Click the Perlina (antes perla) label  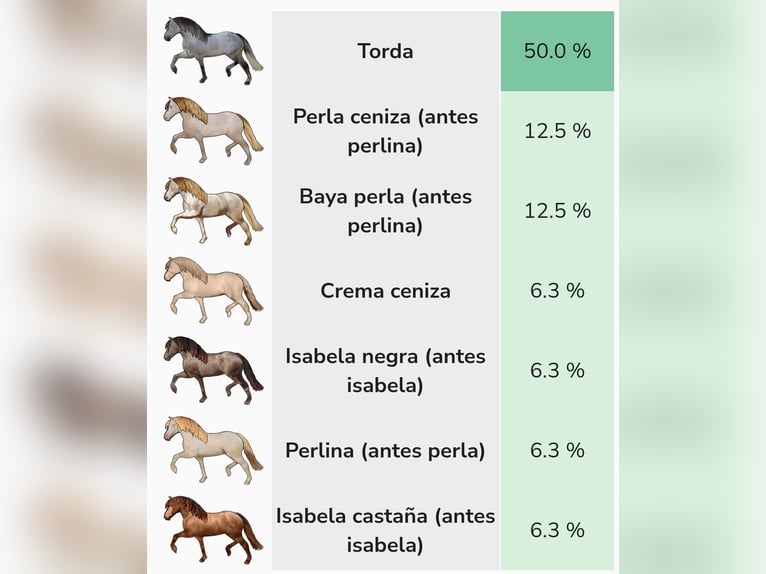coord(385,451)
